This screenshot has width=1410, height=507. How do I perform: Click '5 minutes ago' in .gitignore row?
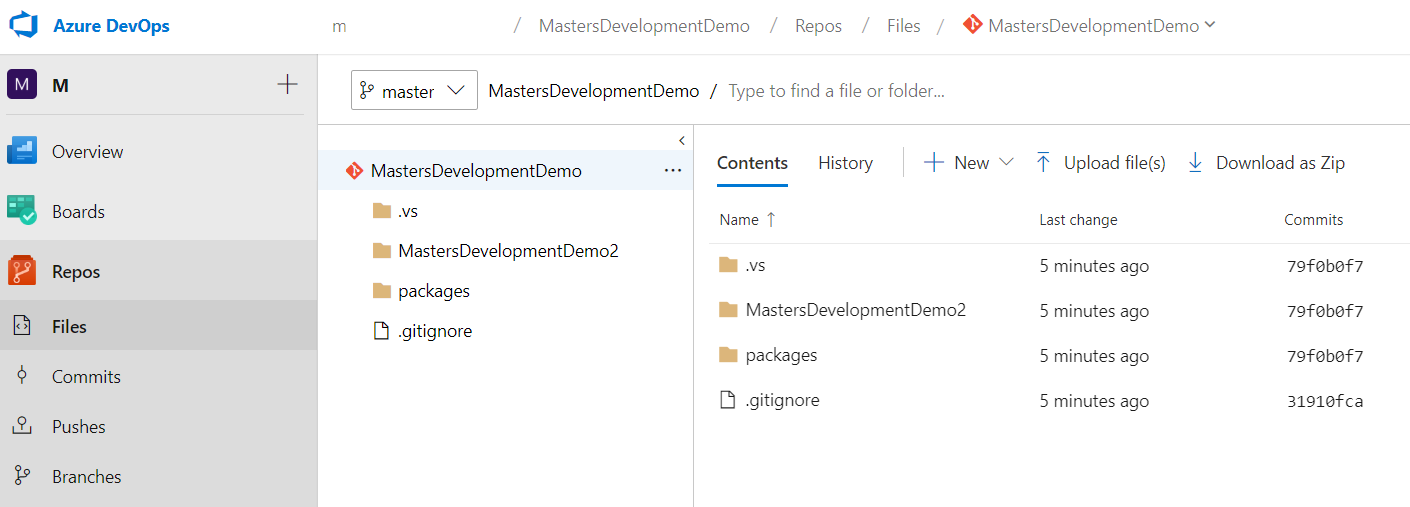coord(1094,401)
